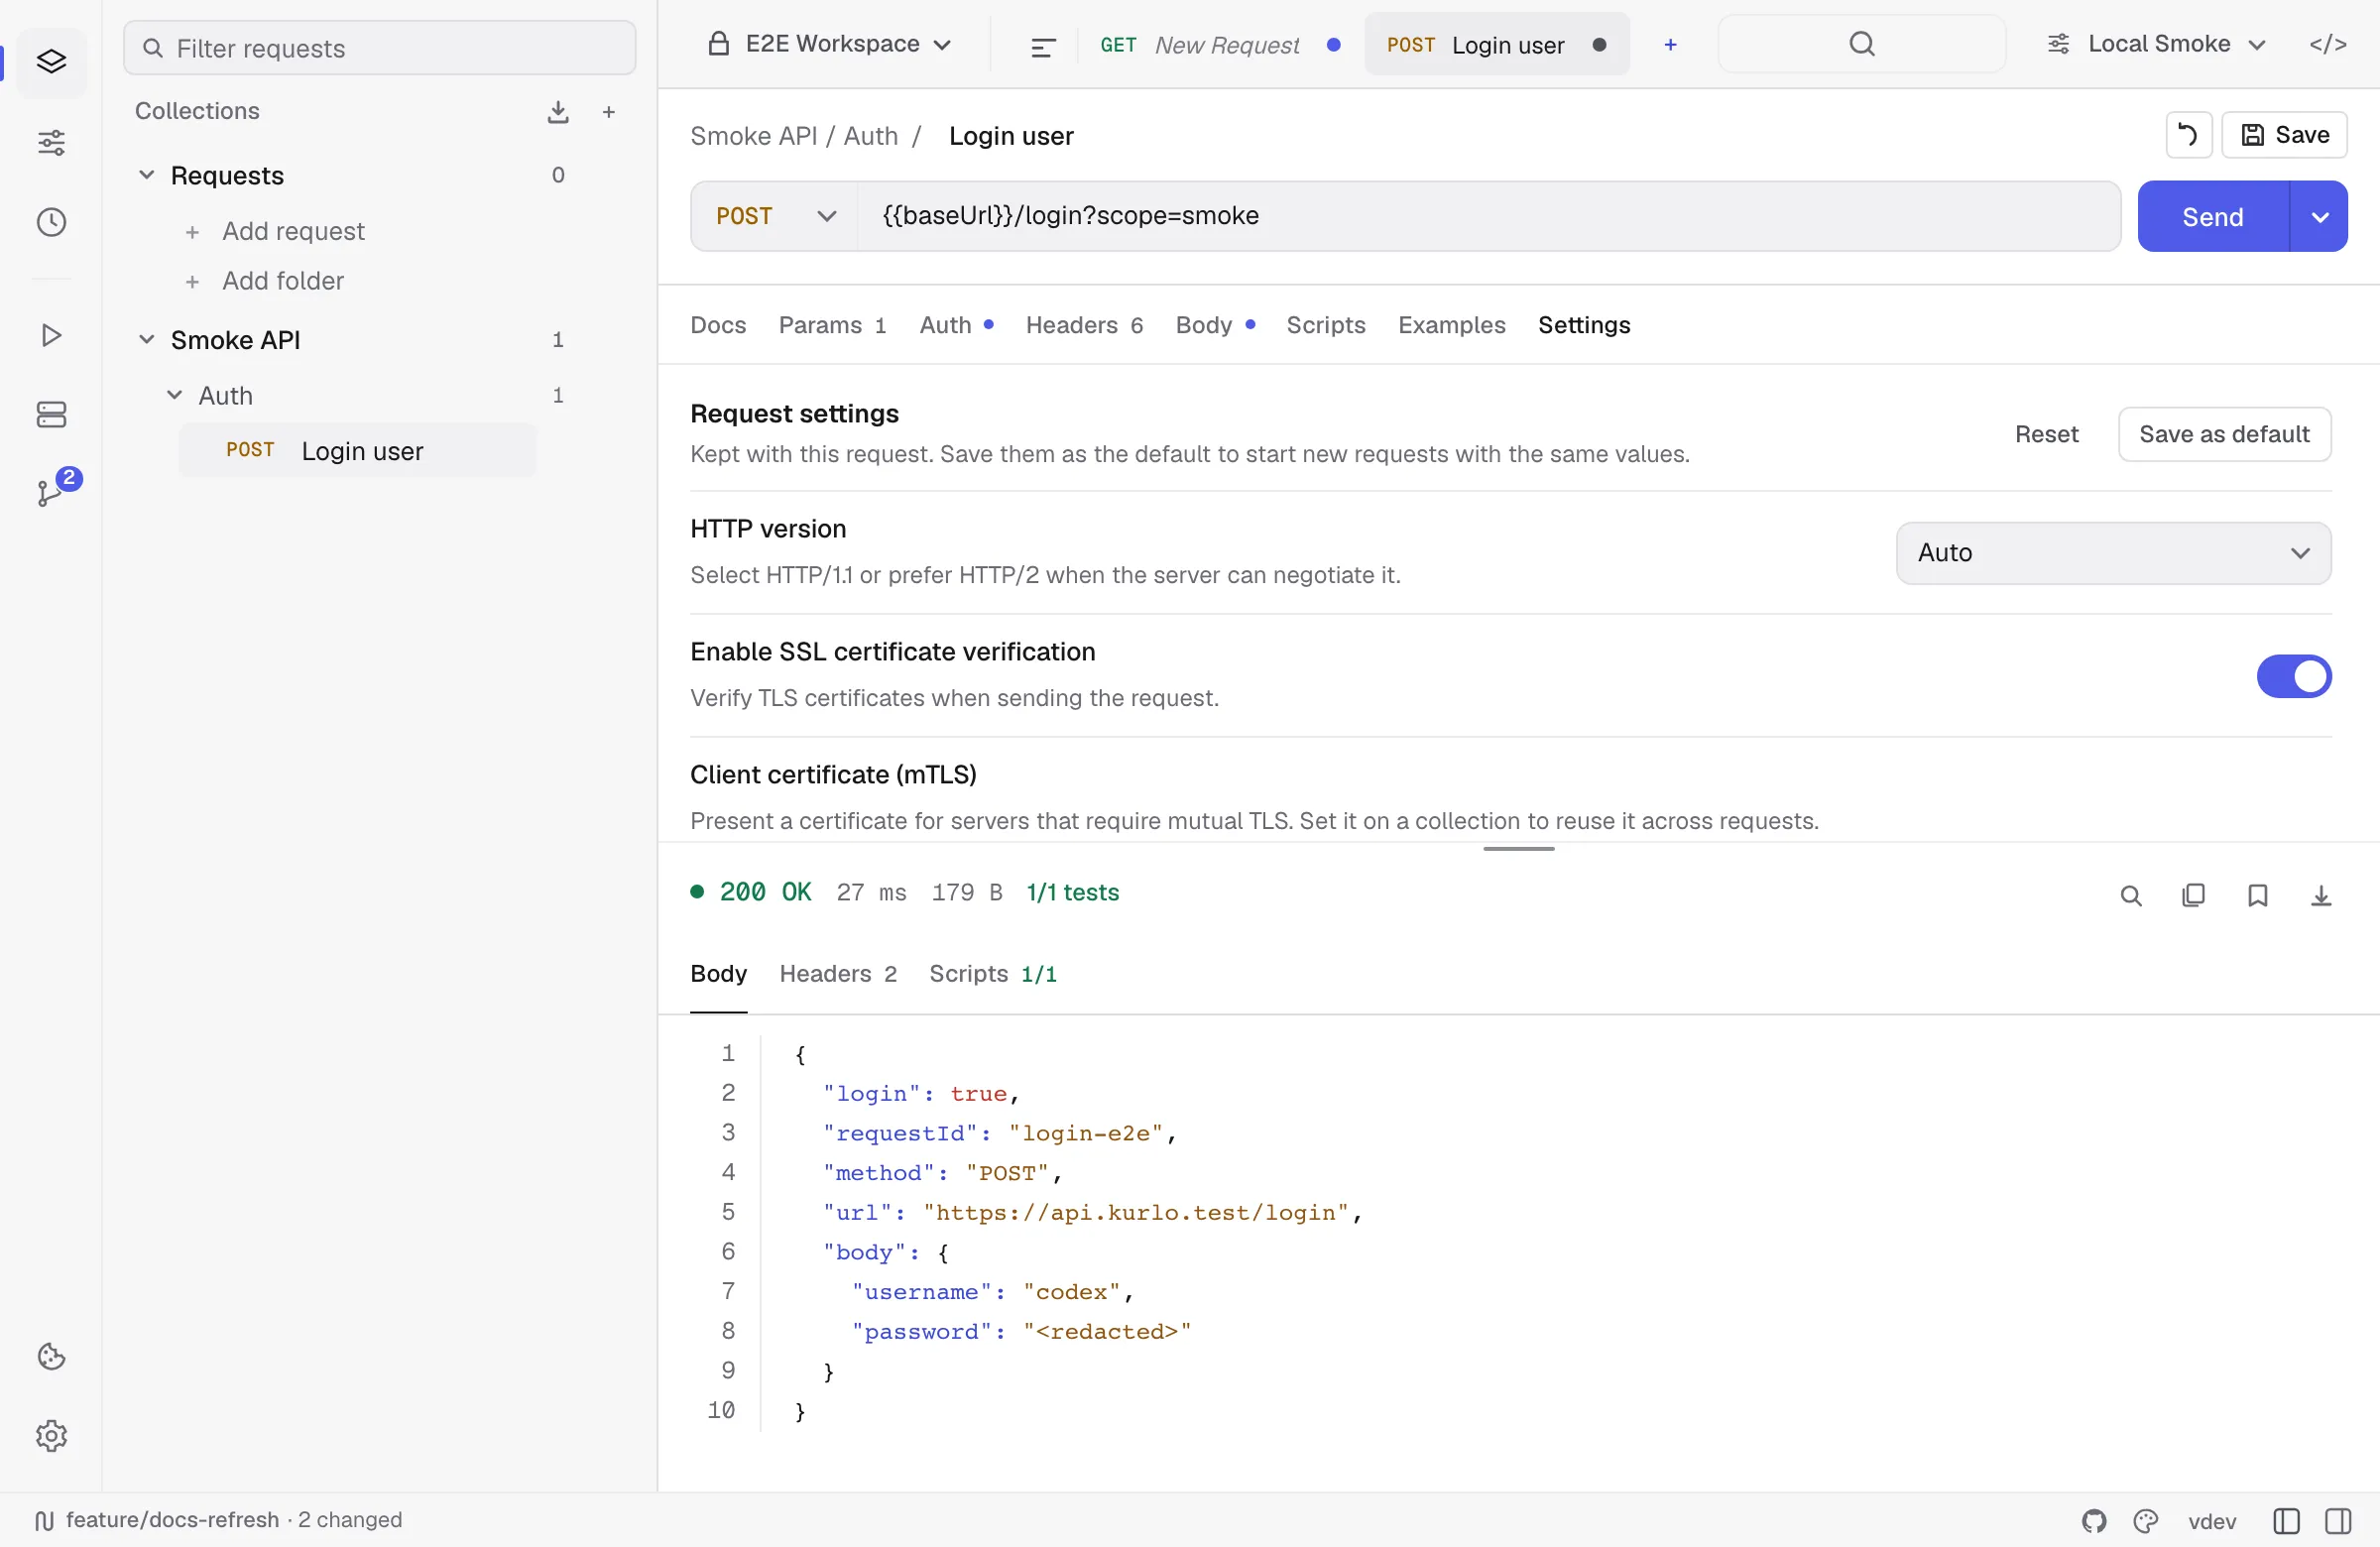
Task: Select Login user request in tree
Action: click(x=358, y=451)
